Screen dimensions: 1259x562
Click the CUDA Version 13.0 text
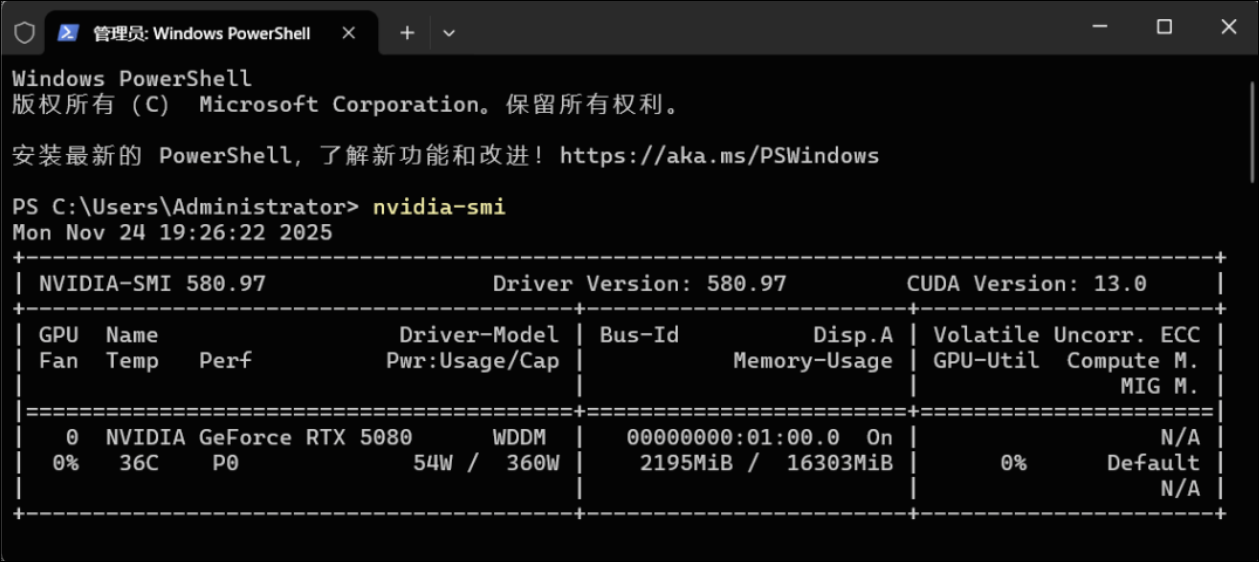pos(1026,284)
